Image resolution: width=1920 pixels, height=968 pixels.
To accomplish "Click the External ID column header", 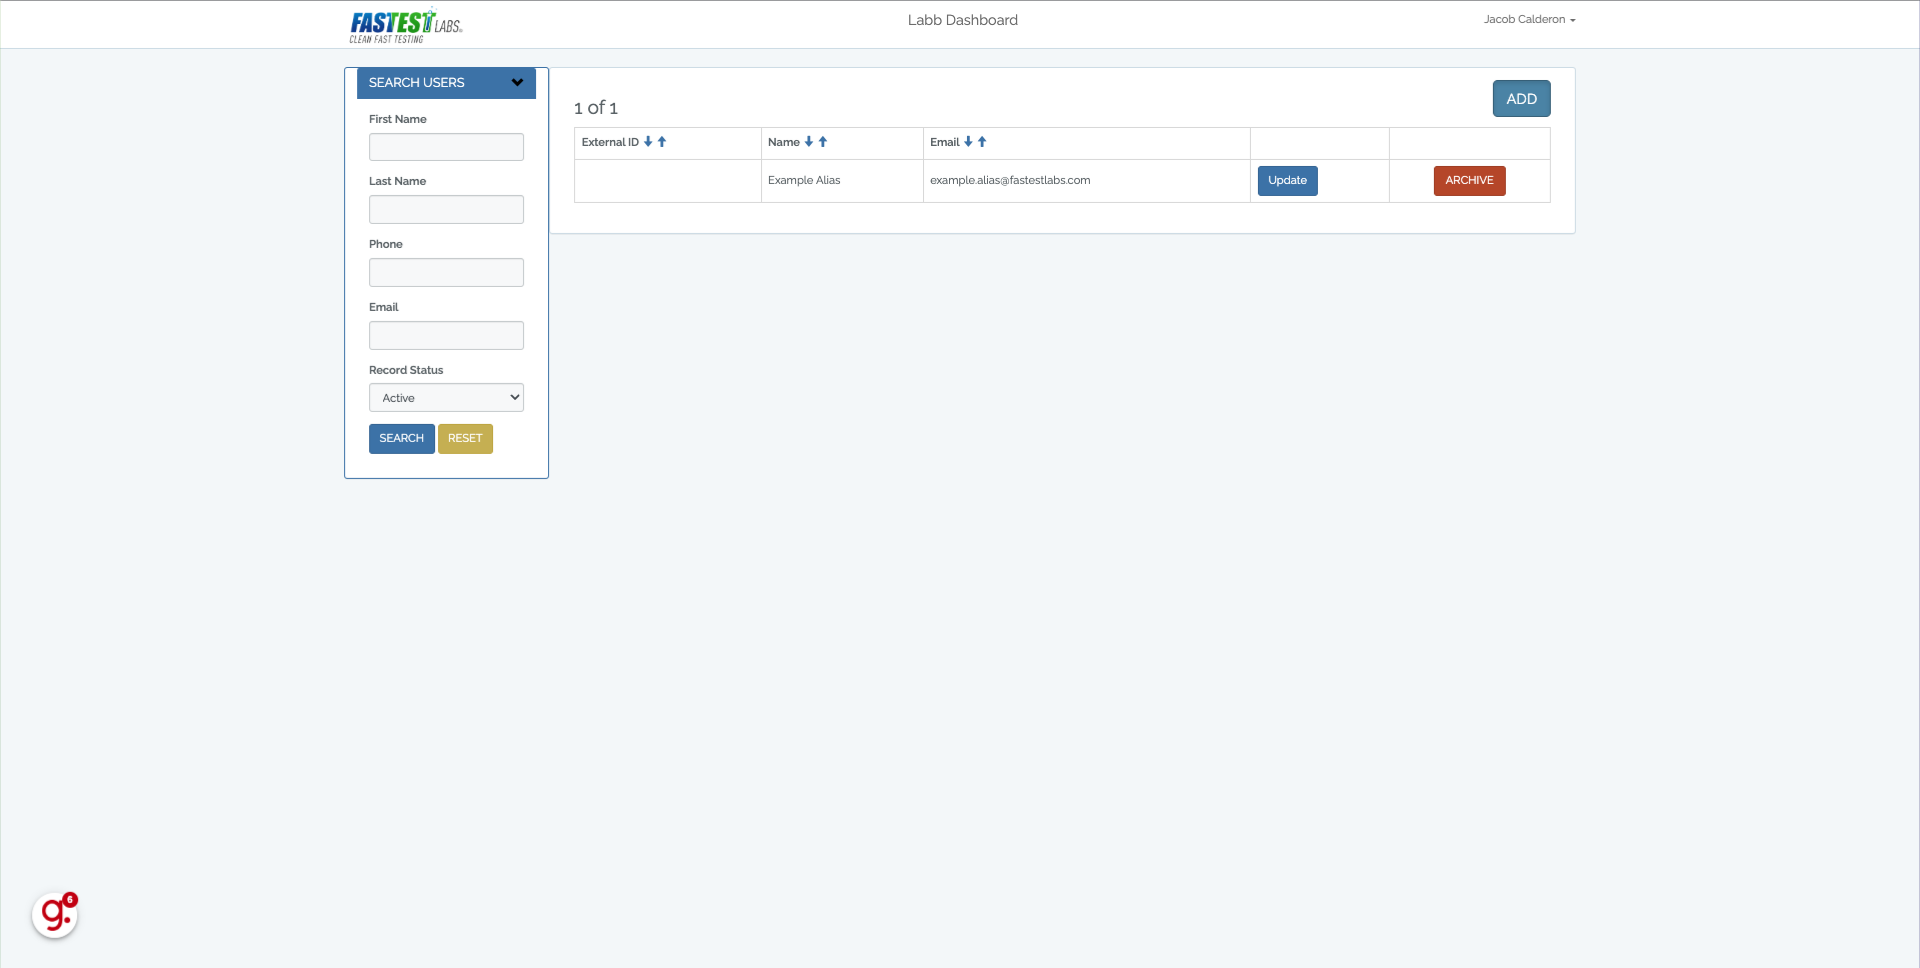I will pyautogui.click(x=610, y=142).
